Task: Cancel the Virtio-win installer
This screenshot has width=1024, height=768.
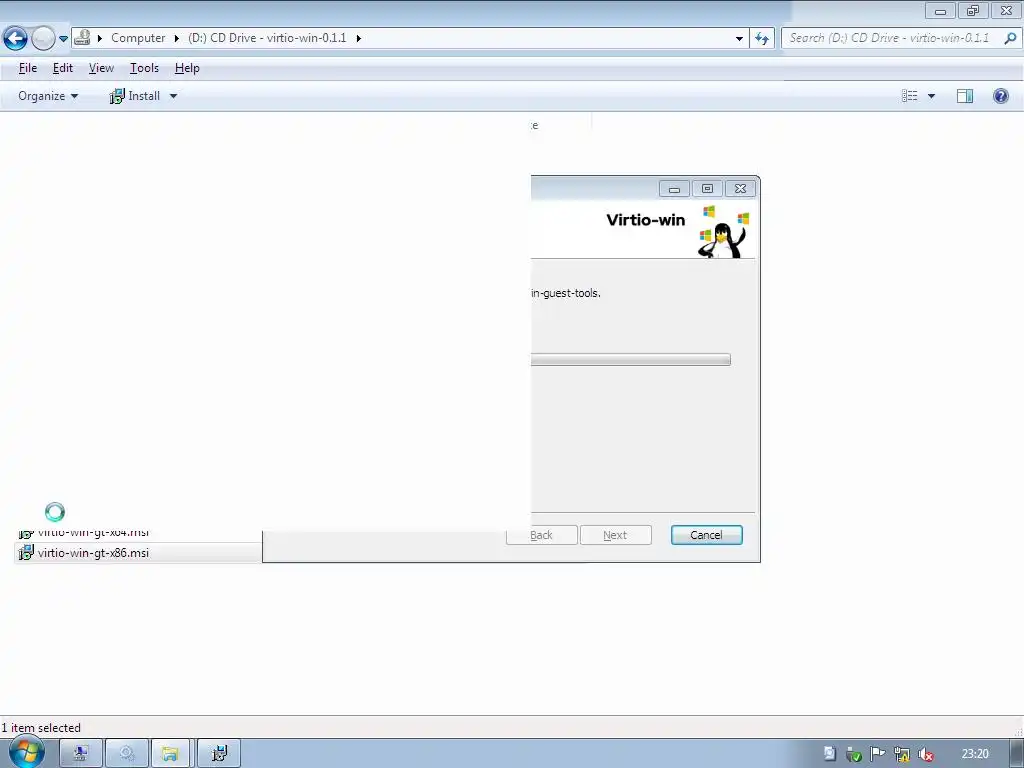Action: [706, 535]
